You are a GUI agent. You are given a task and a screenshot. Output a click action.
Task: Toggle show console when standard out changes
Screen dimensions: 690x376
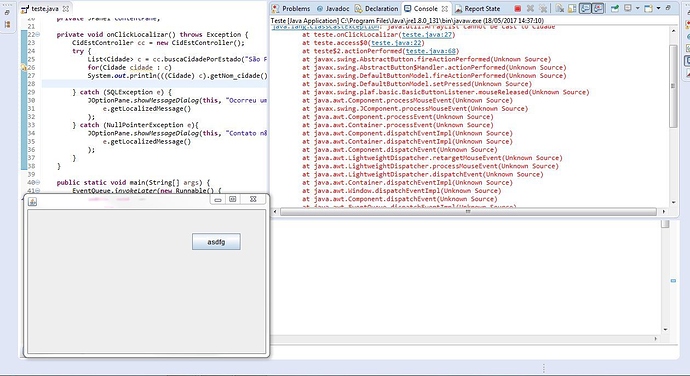585,8
